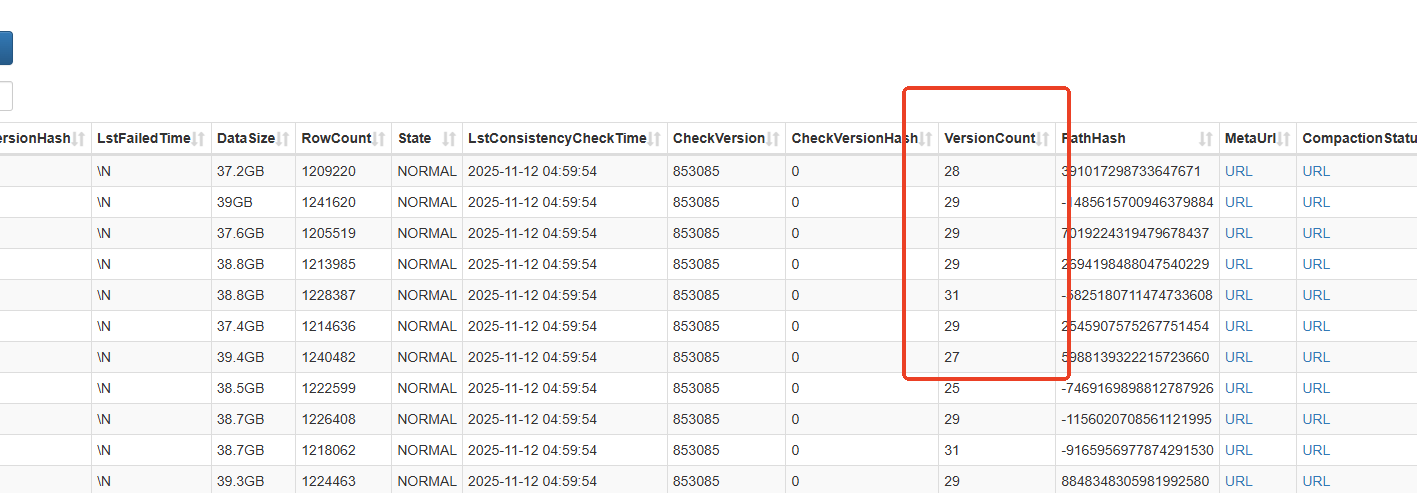The width and height of the screenshot is (1417, 493).
Task: Click the State column sort icon
Action: [449, 139]
